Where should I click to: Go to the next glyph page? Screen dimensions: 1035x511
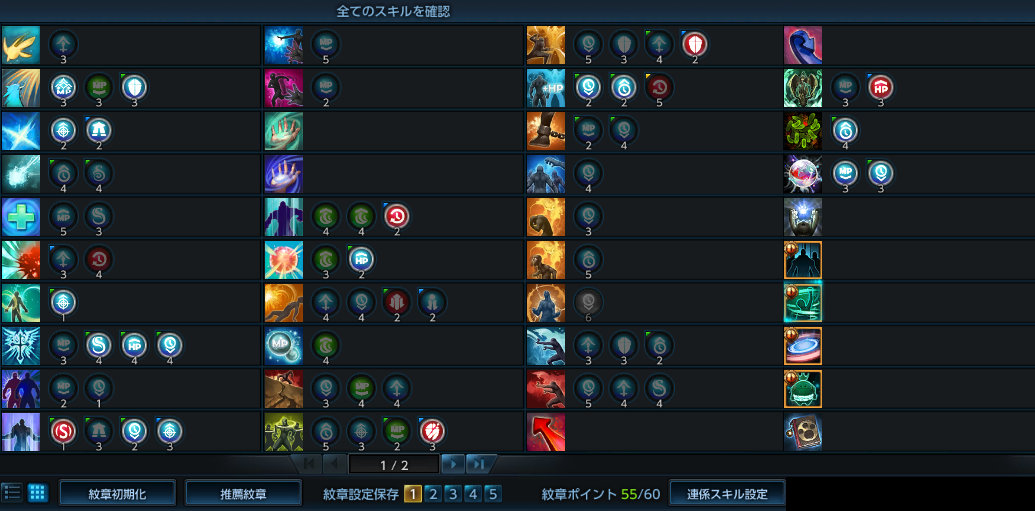pos(453,465)
